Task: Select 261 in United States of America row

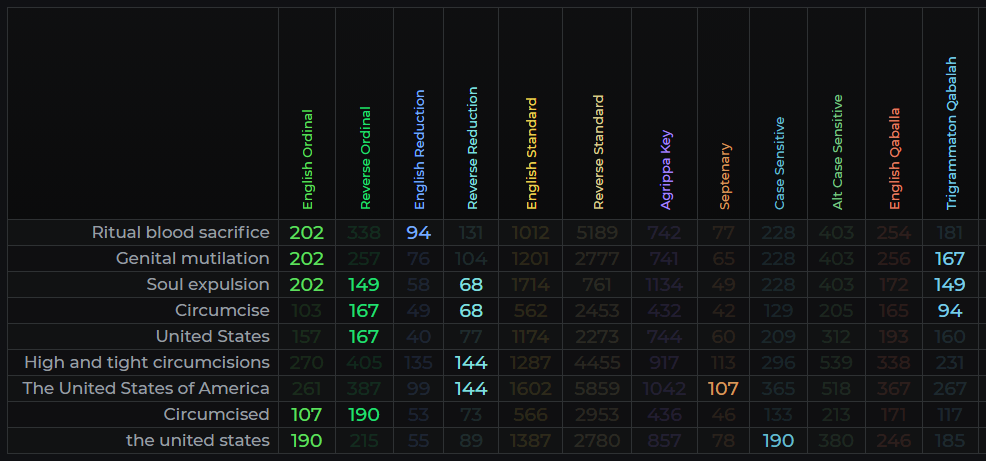Action: pos(307,389)
